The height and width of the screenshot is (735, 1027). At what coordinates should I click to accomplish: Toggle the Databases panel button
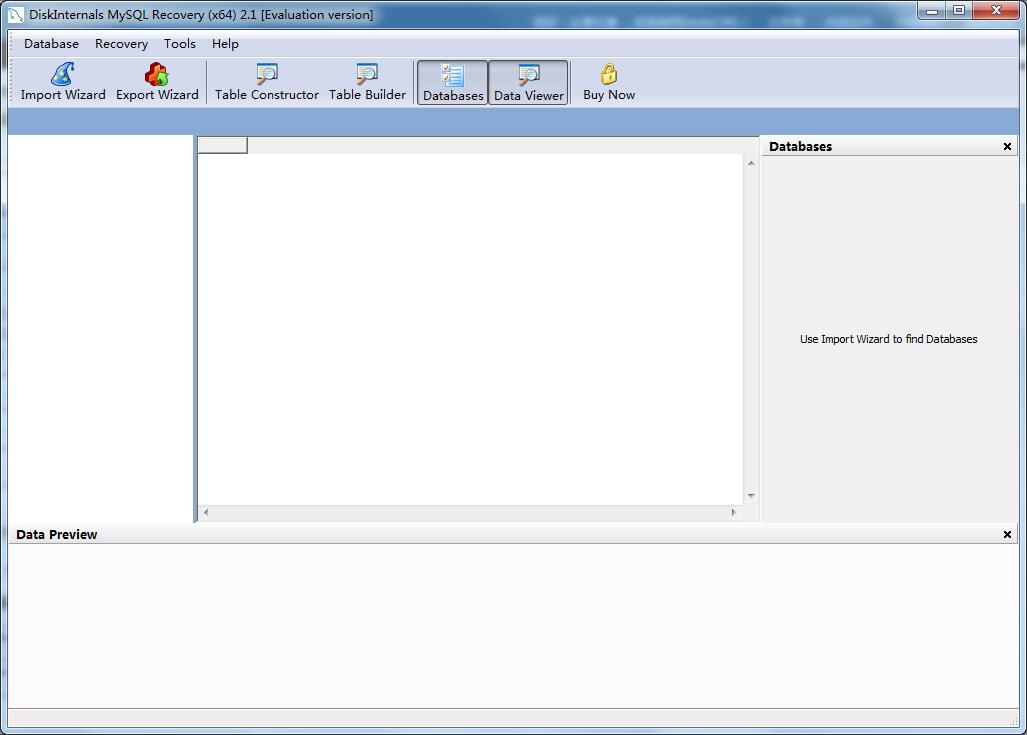click(x=453, y=82)
